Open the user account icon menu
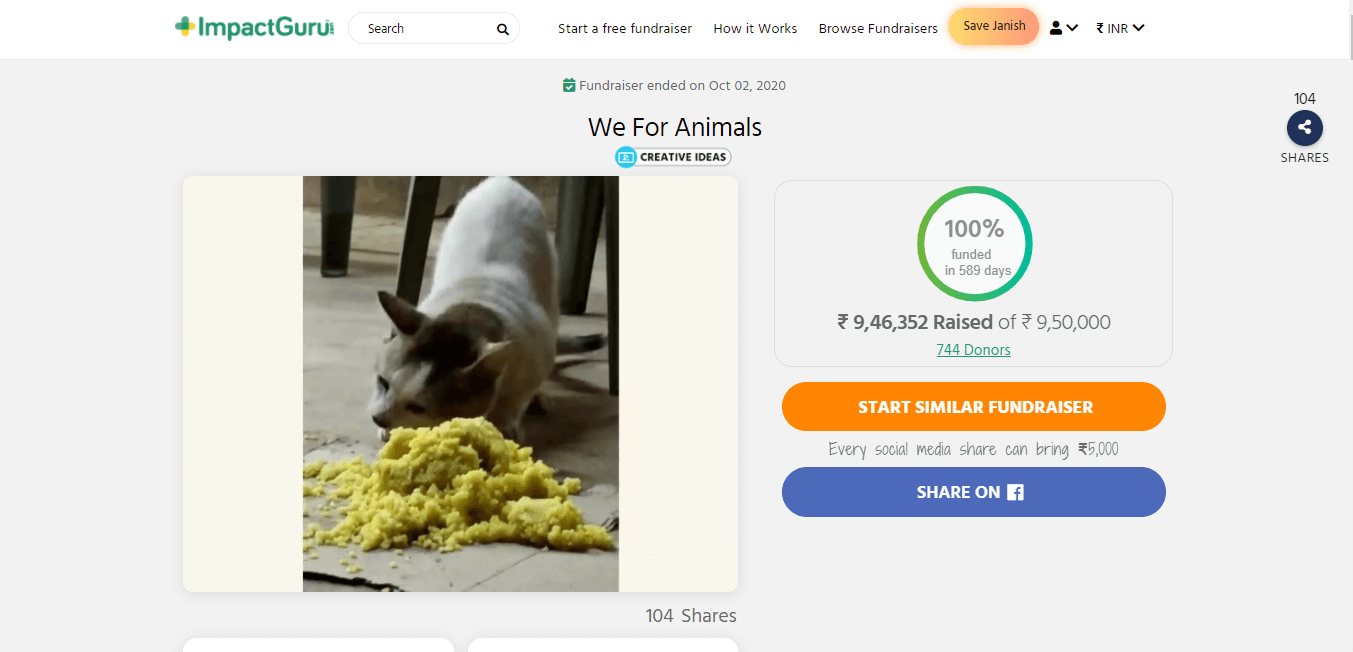The height and width of the screenshot is (652, 1353). click(x=1056, y=28)
